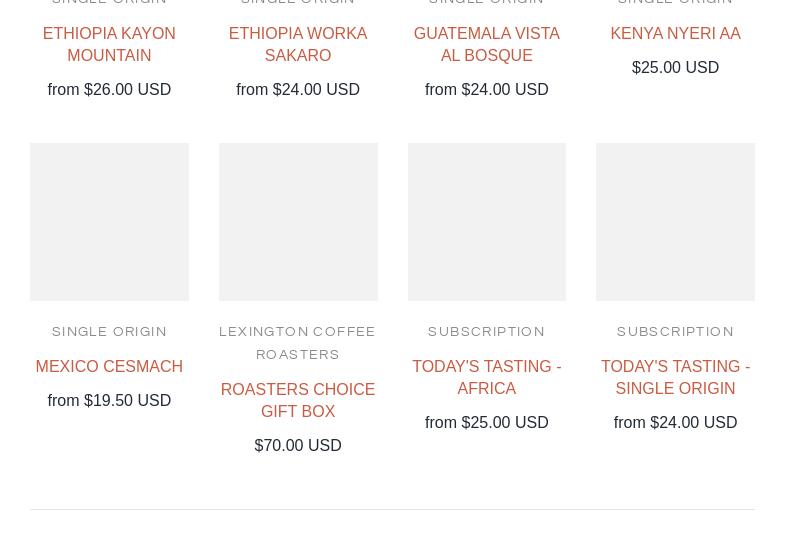Viewport: 785px width, 543px height.
Task: Click the Kenya Nyeri AA title
Action: click(x=675, y=33)
